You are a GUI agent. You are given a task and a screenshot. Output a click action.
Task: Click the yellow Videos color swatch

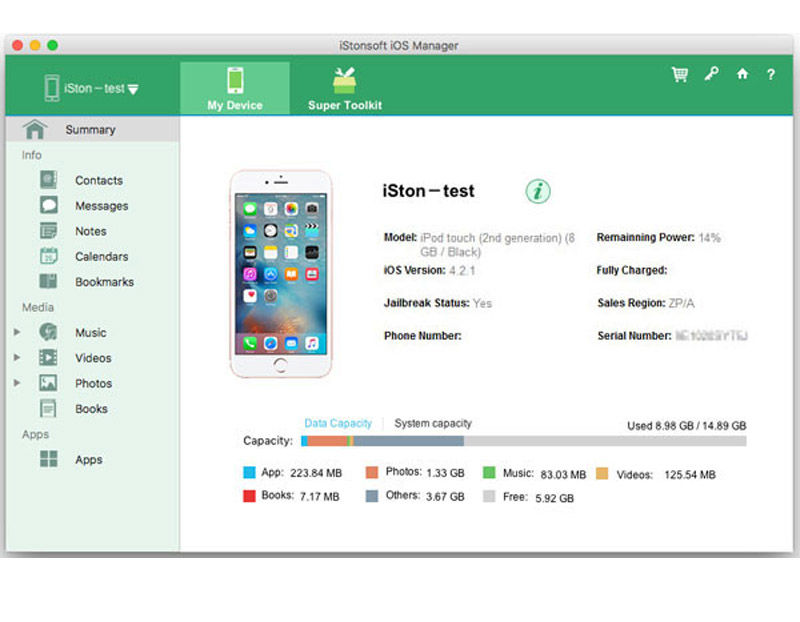coord(602,473)
